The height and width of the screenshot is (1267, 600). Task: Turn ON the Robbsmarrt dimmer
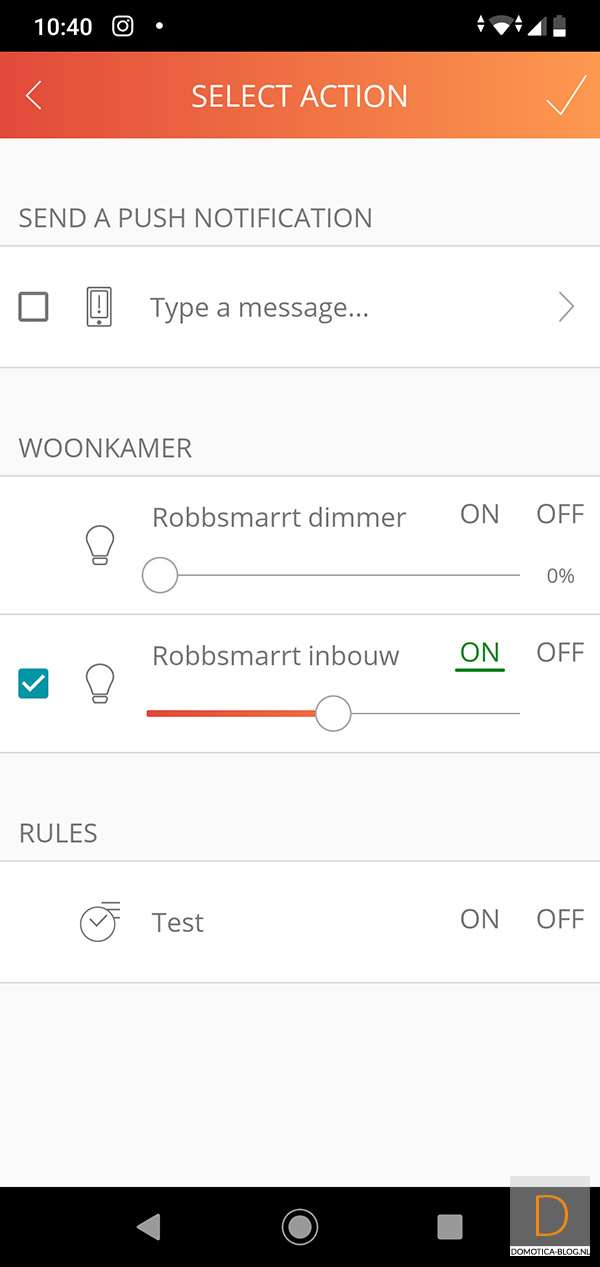(x=479, y=515)
